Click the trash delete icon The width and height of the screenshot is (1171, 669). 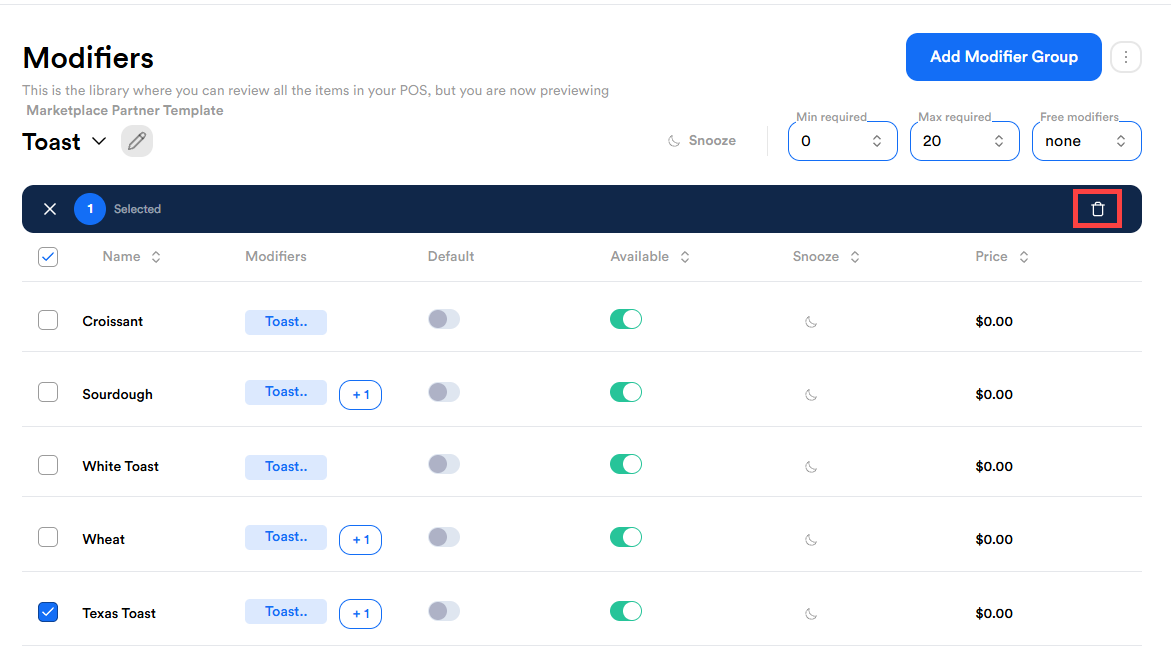coord(1097,209)
